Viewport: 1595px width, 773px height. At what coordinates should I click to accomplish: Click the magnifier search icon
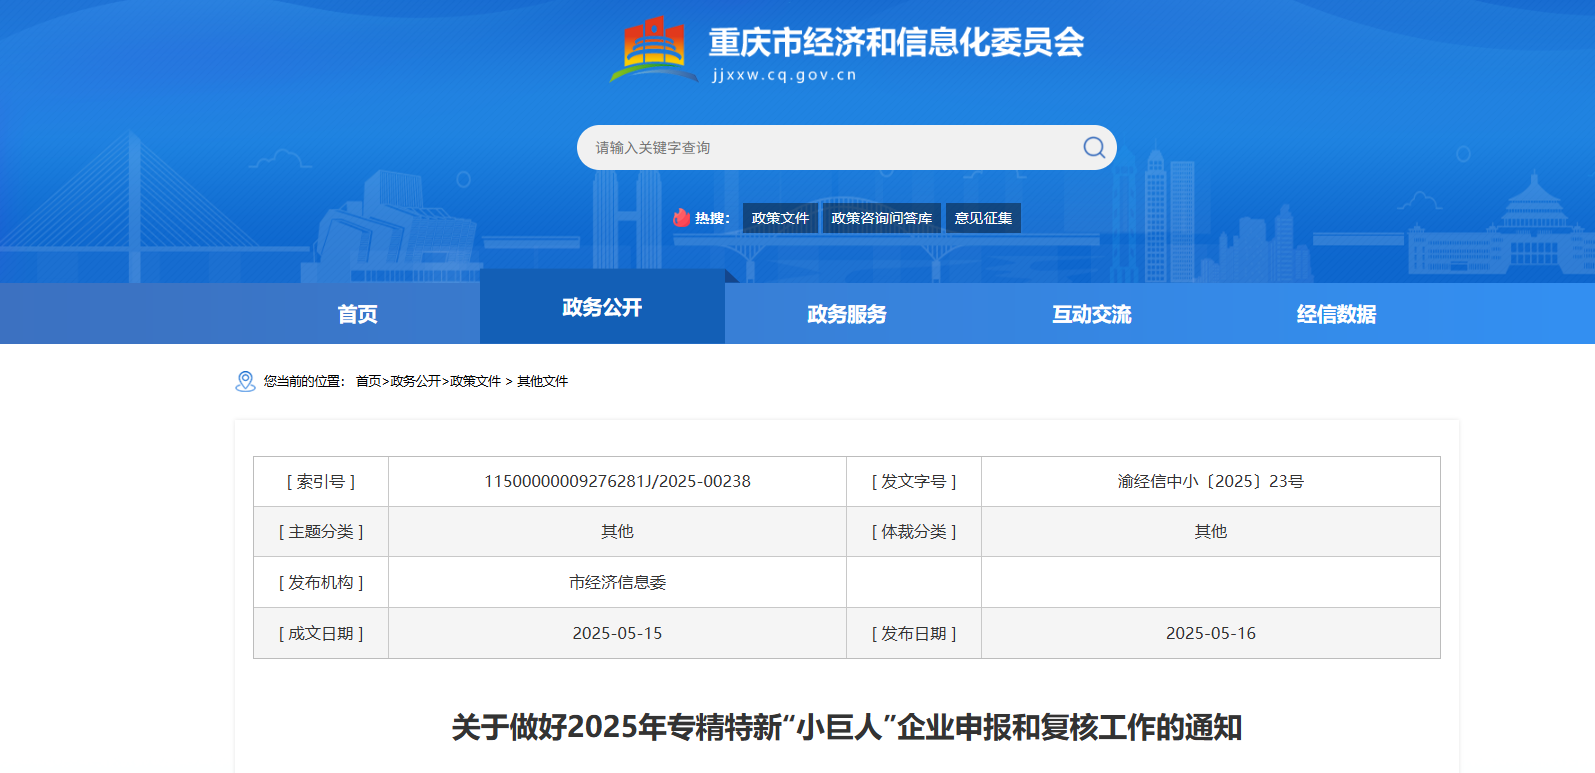(x=1094, y=148)
